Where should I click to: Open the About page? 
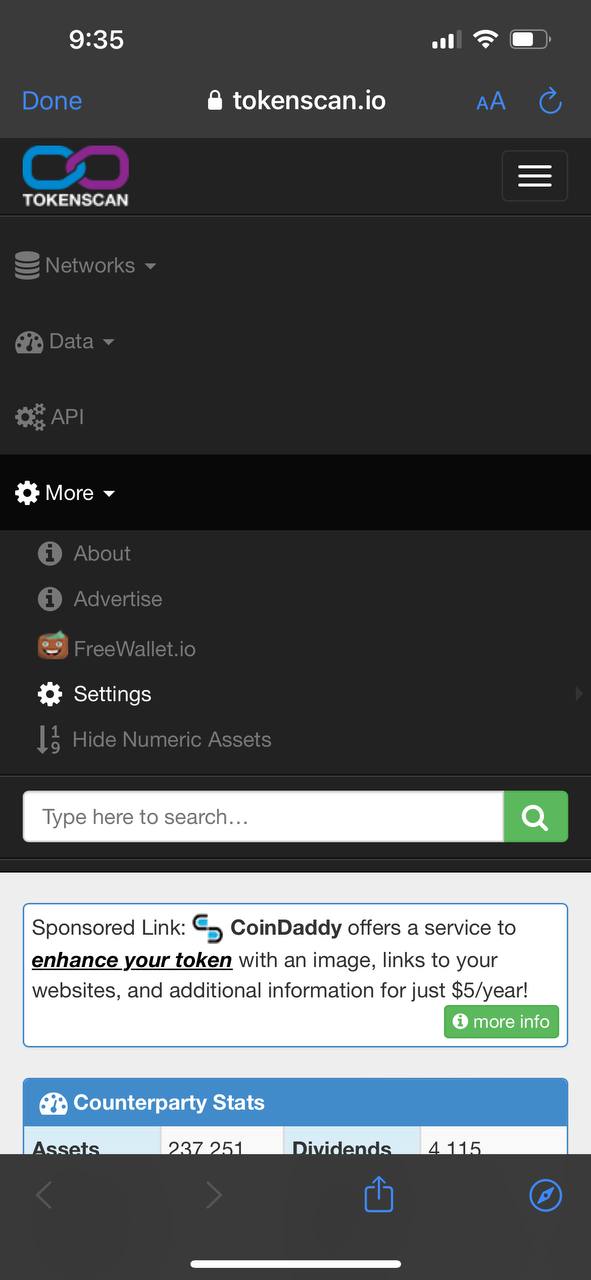[84, 553]
